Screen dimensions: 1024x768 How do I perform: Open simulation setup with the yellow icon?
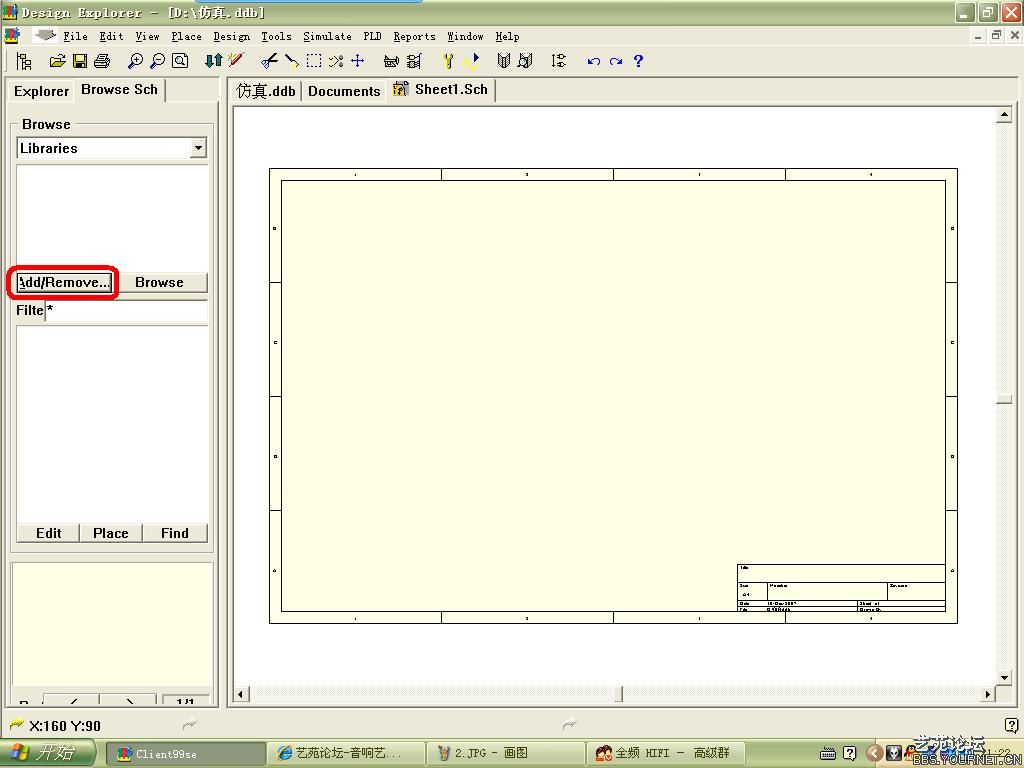448,61
